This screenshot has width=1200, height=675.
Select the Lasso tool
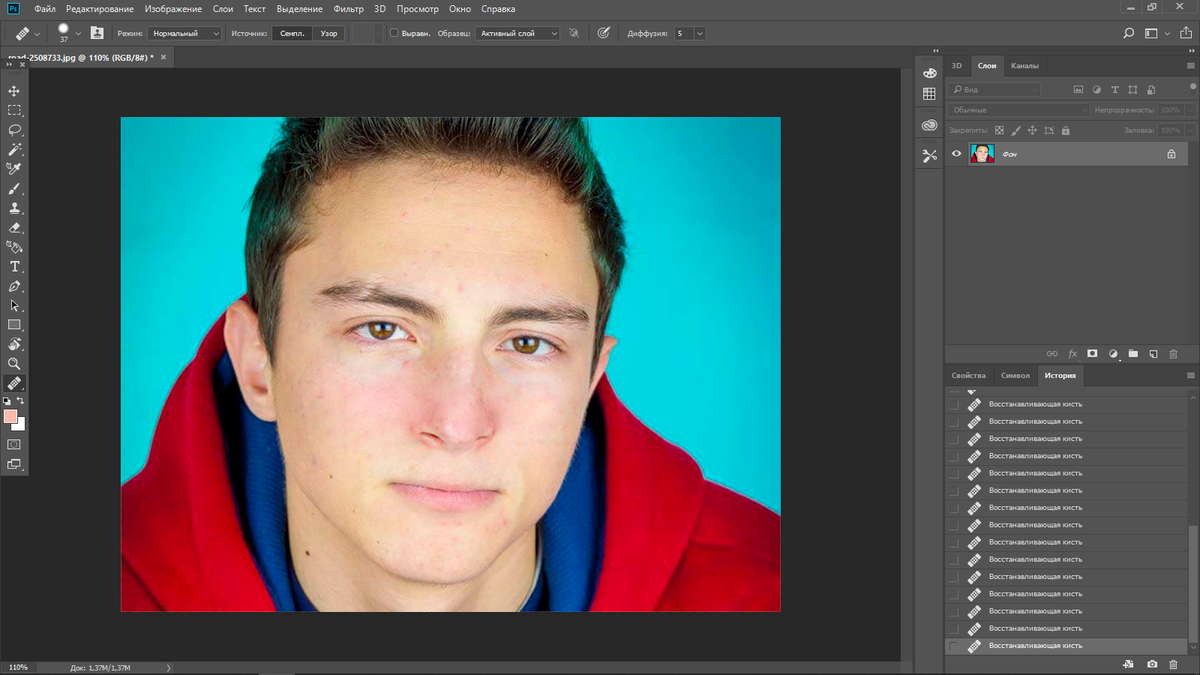click(14, 130)
